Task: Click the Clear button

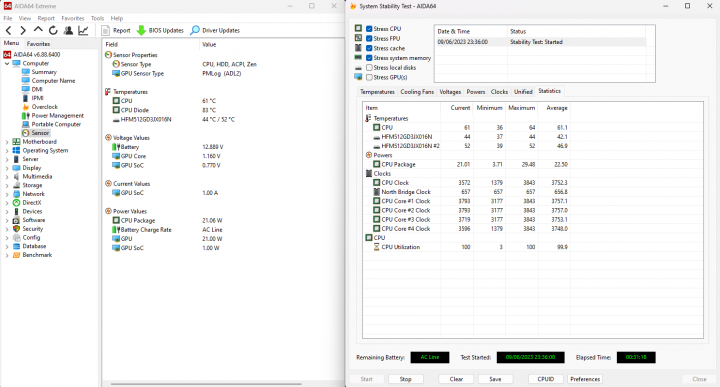Action: pos(456,379)
